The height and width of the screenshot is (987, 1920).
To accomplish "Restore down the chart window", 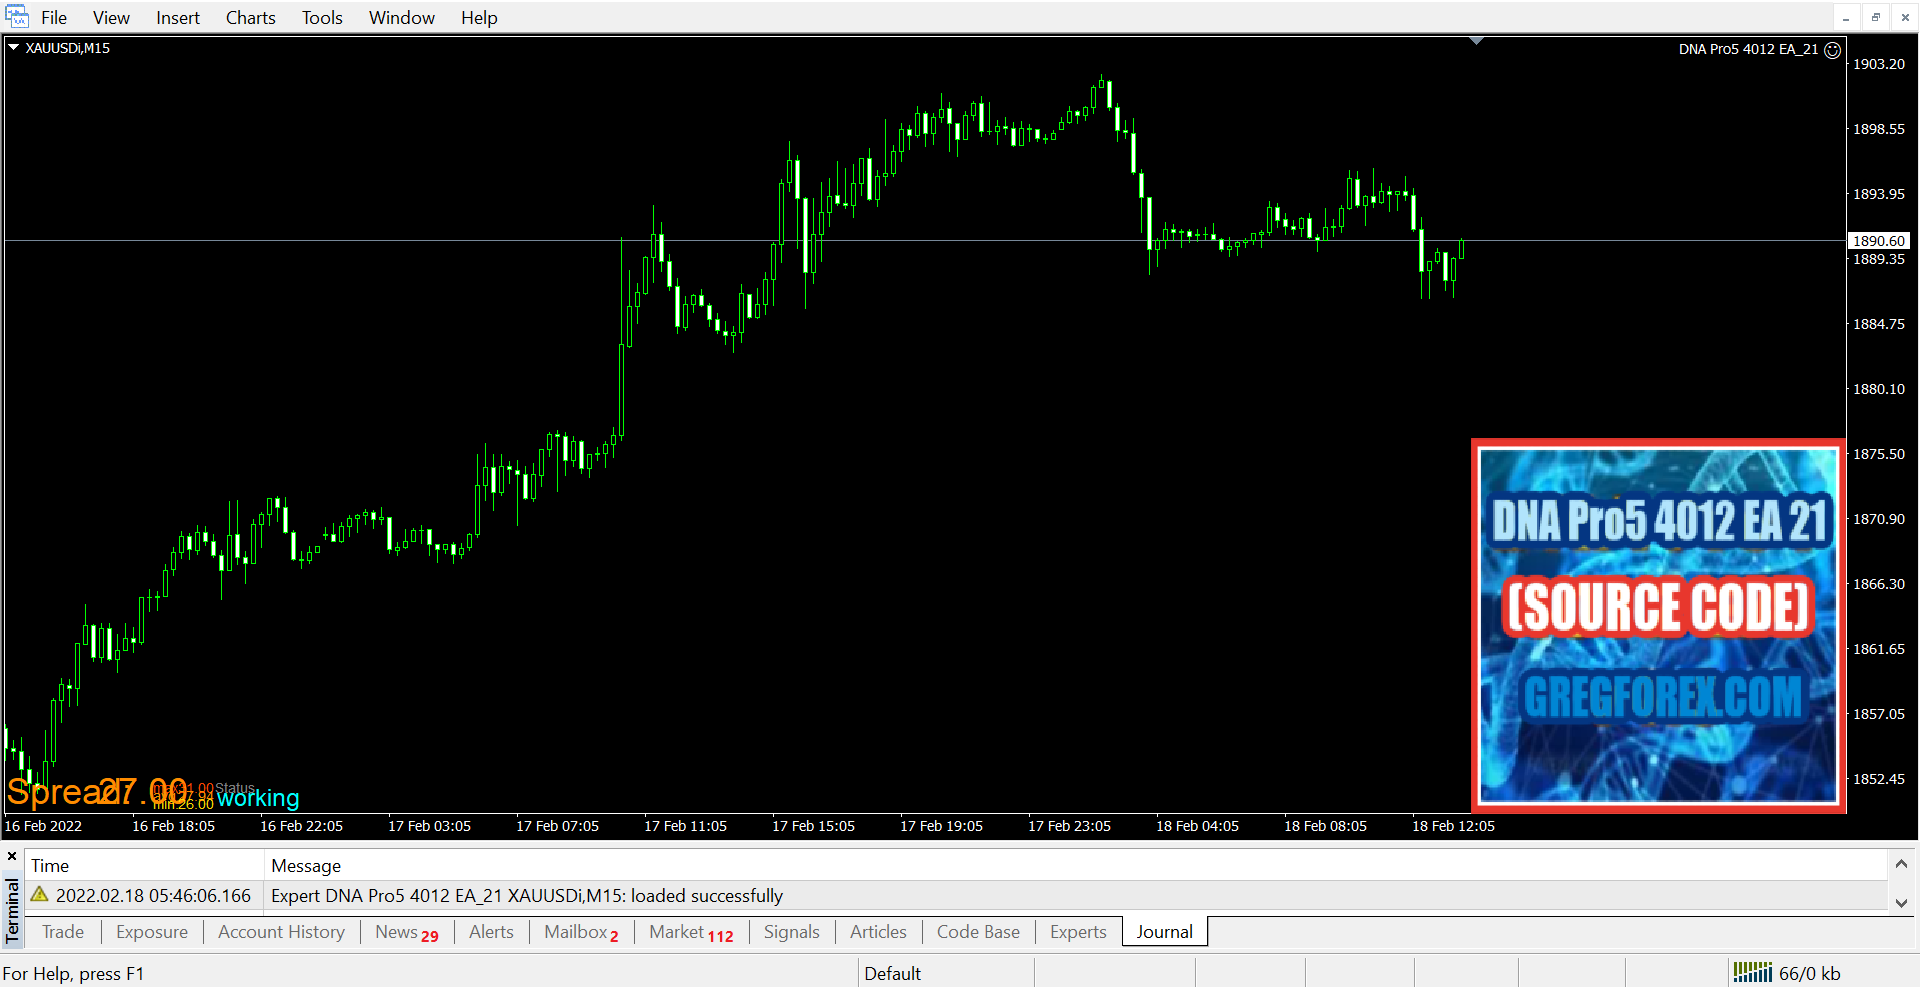I will [x=1875, y=17].
